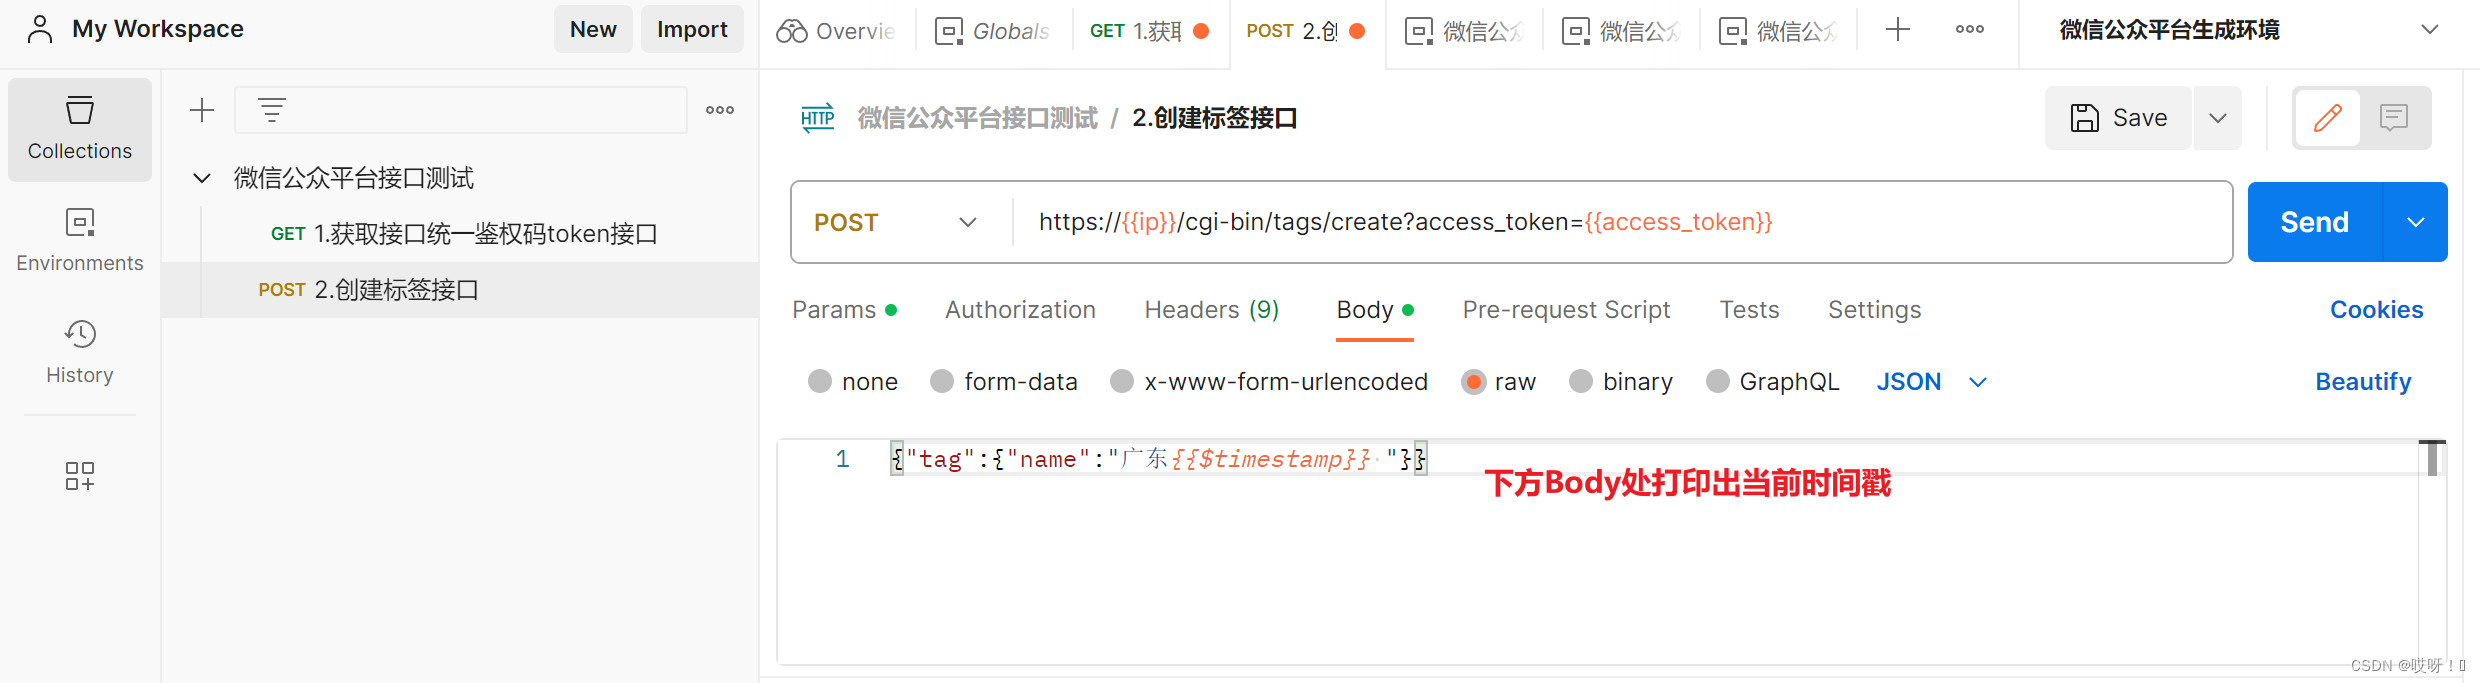The width and height of the screenshot is (2480, 683).
Task: Click the Send button
Action: (2315, 222)
